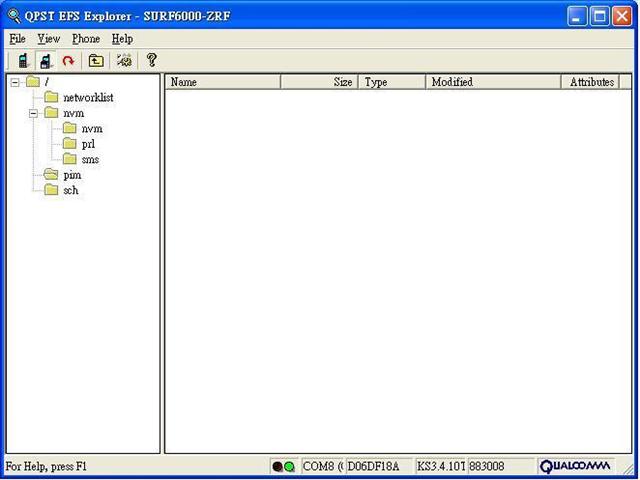This screenshot has width=640, height=480.
Task: Click the status indicator lights in the status bar
Action: tap(284, 466)
